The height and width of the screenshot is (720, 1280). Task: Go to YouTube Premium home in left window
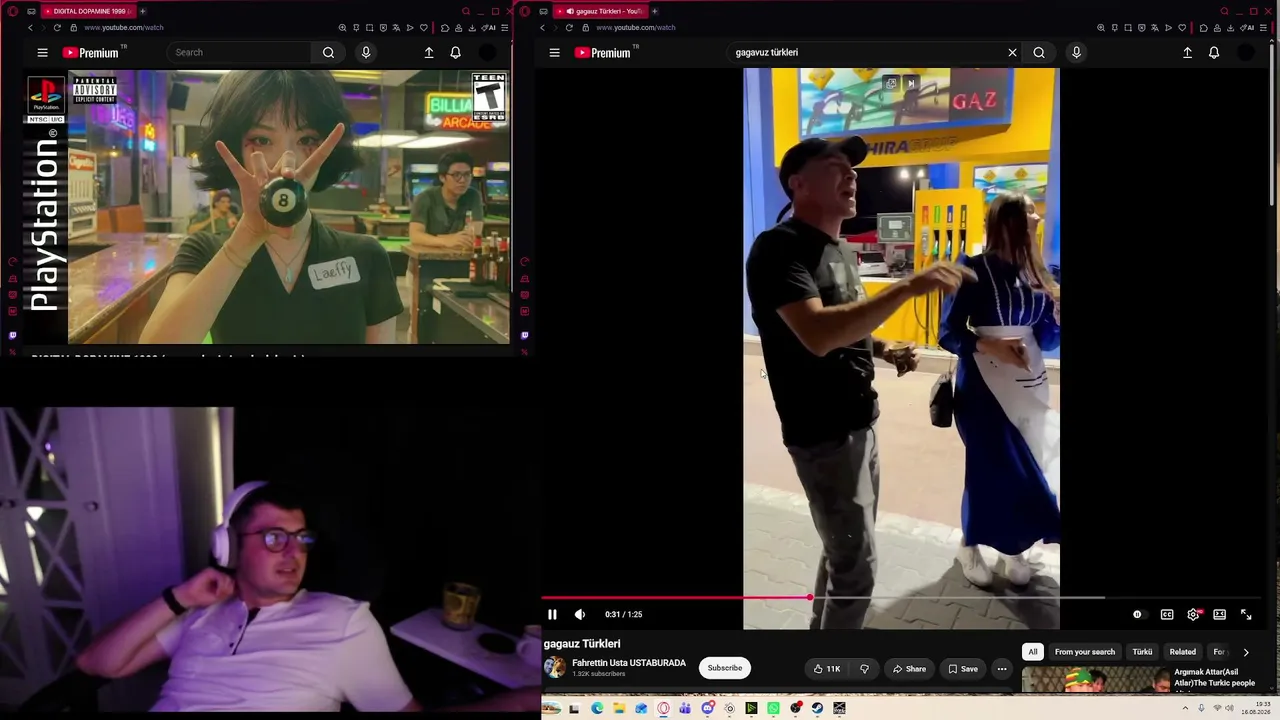tap(90, 53)
